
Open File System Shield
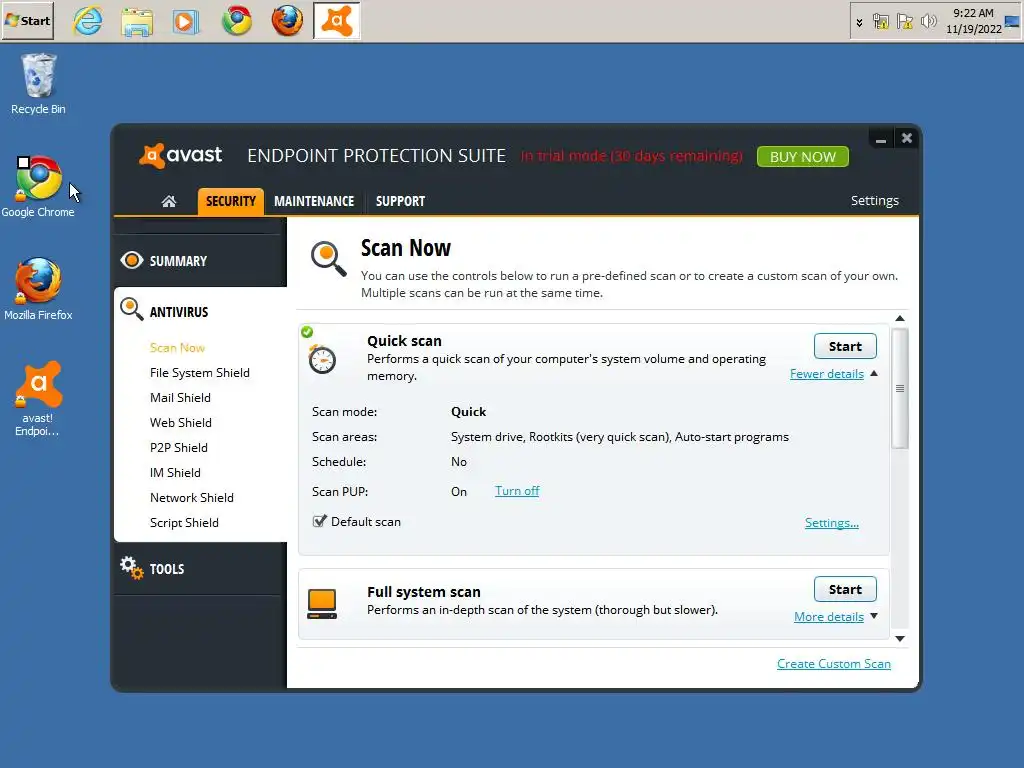click(x=200, y=372)
